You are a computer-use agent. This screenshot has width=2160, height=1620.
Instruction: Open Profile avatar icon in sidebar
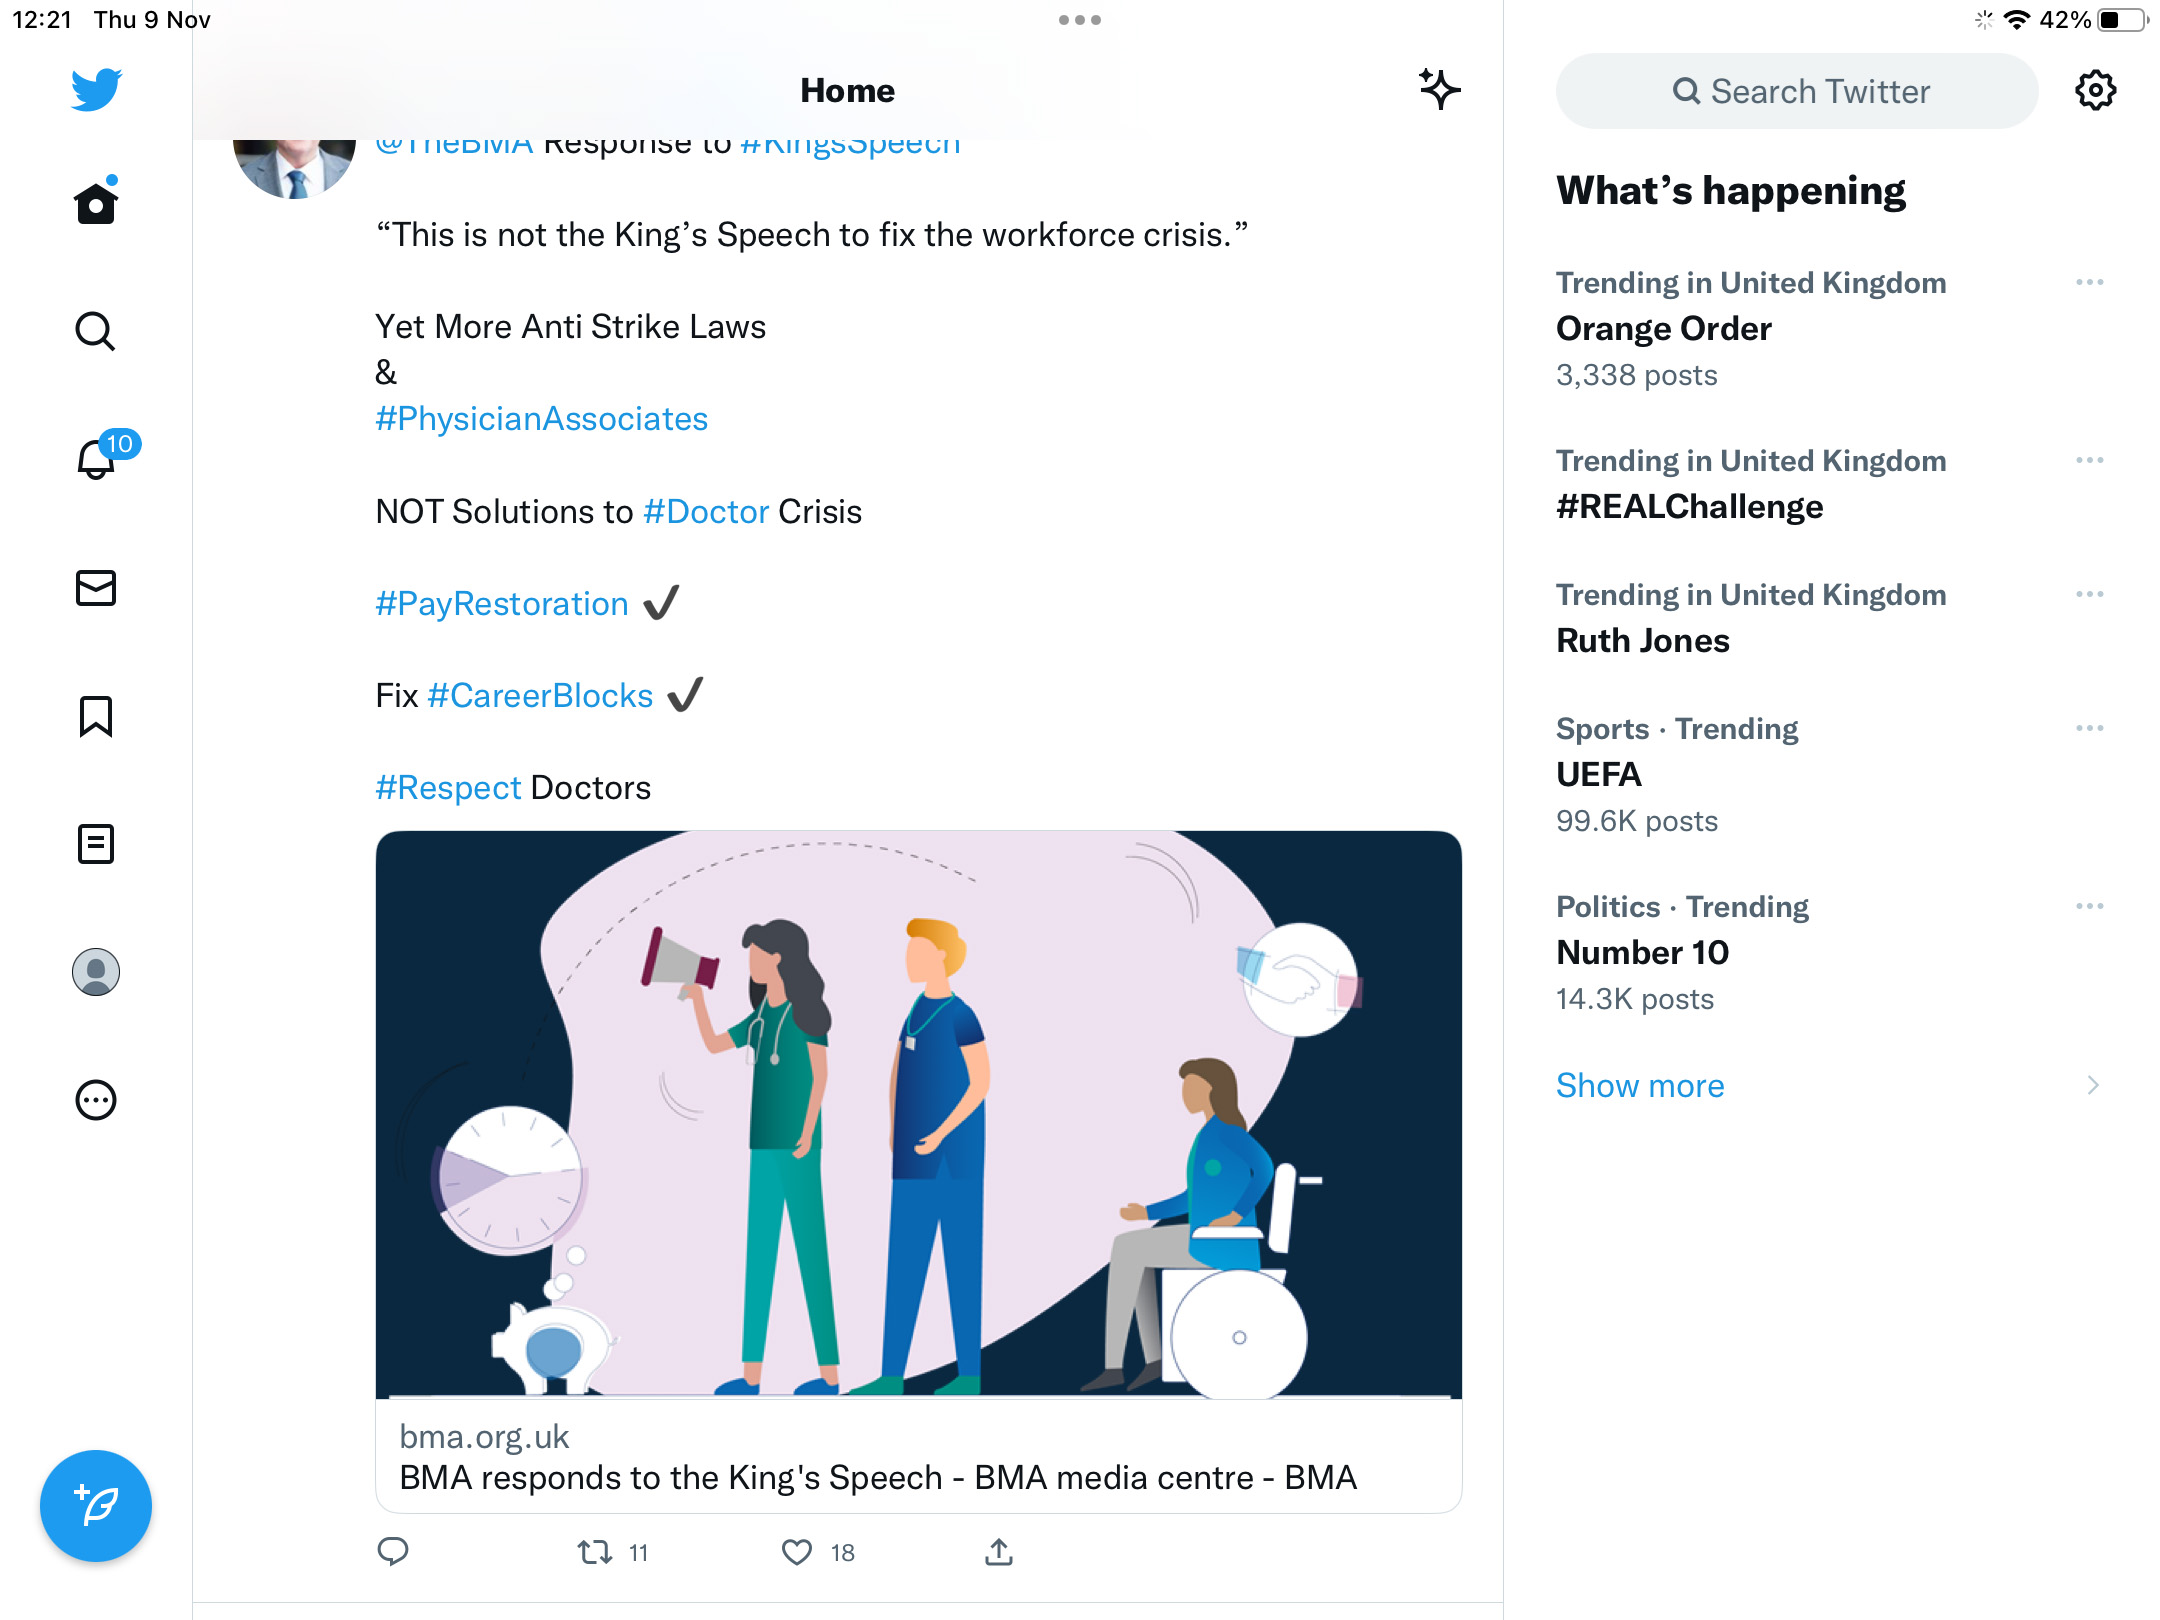(96, 972)
